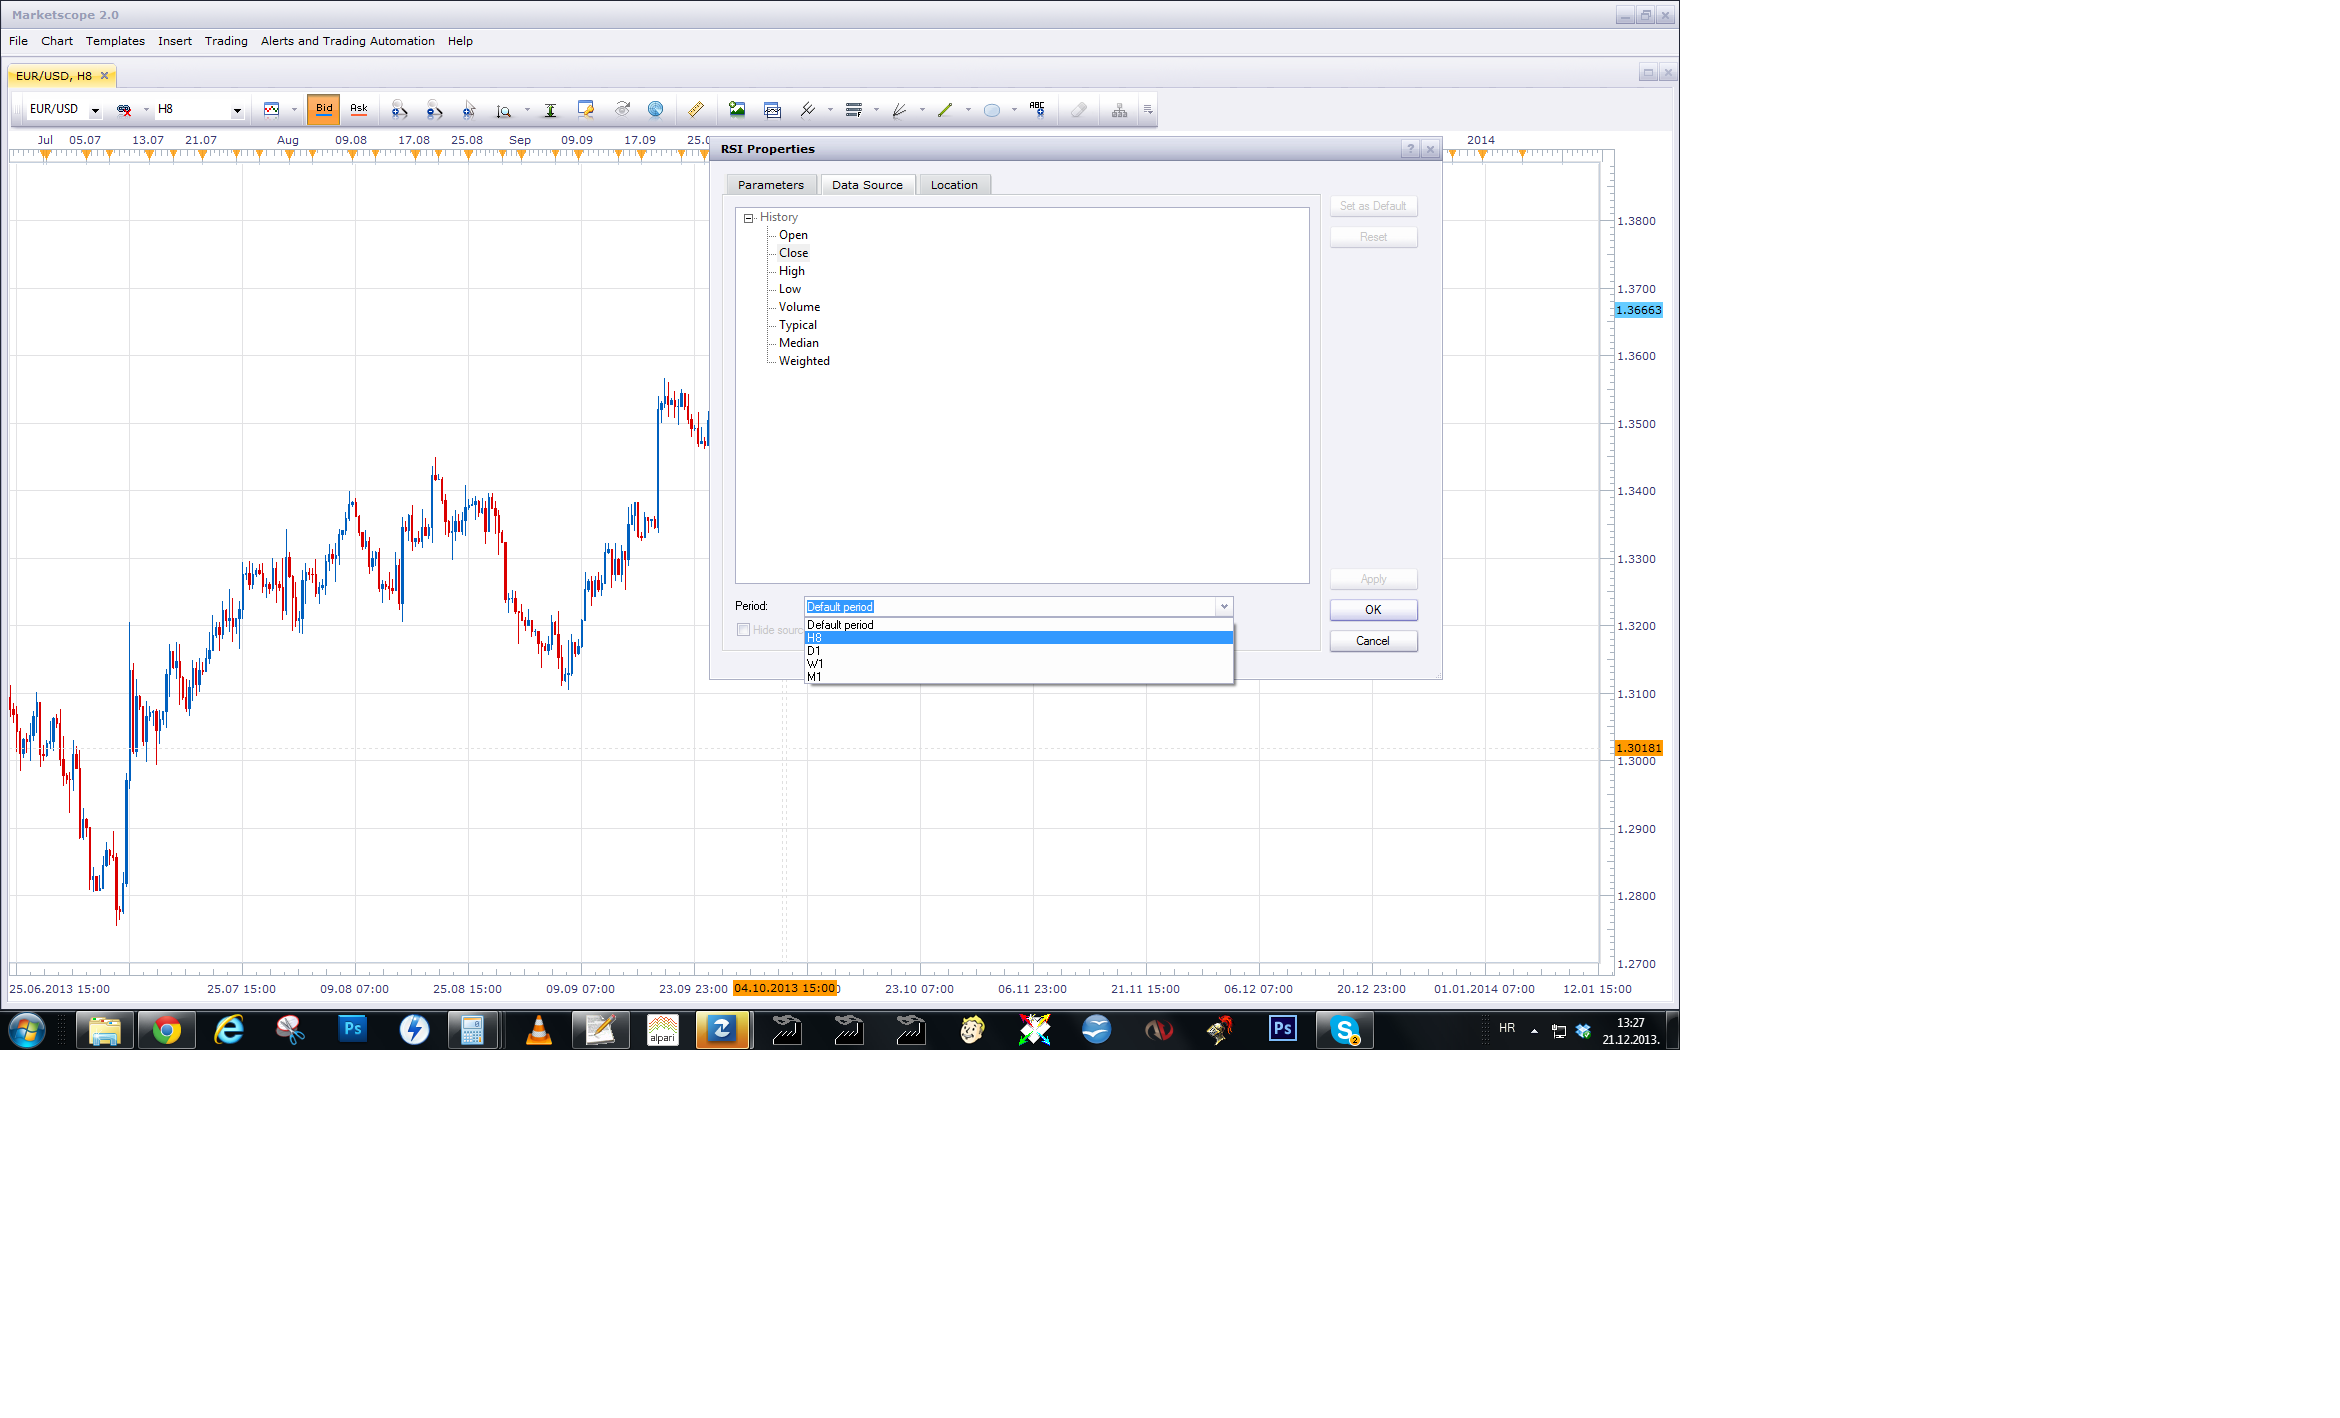Select the green trend line tool
Screen dimensions: 2340x1418
945,110
